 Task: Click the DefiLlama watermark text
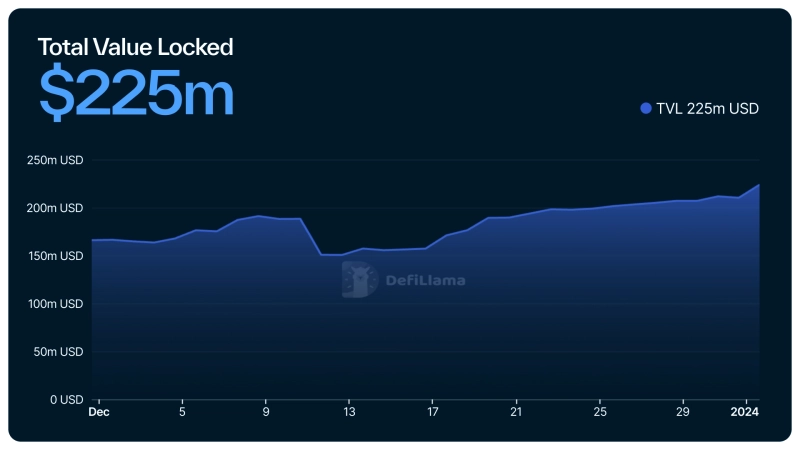(x=425, y=280)
